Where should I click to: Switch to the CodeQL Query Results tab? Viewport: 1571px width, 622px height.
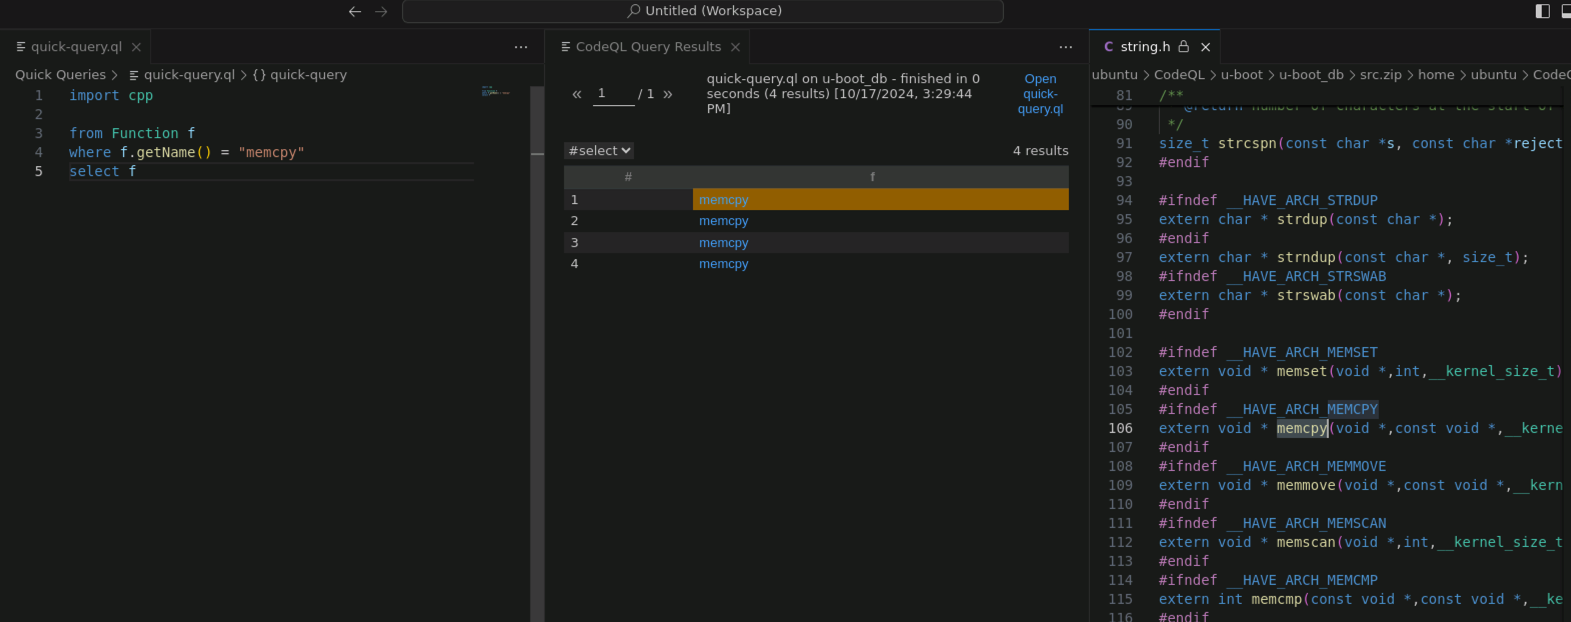pyautogui.click(x=648, y=47)
